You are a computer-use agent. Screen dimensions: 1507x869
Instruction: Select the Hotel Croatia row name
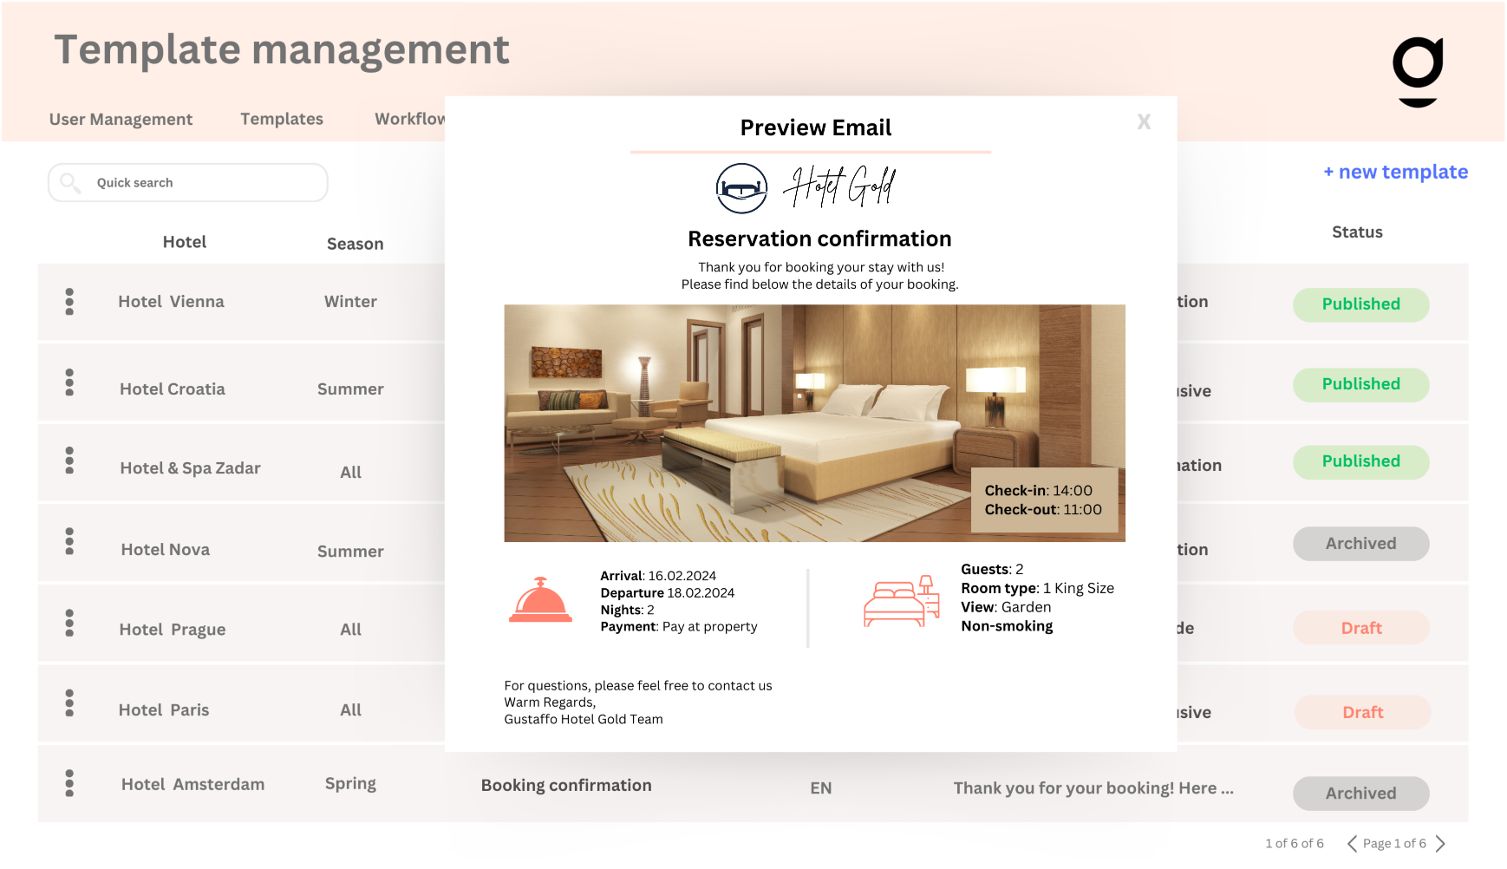pos(172,389)
